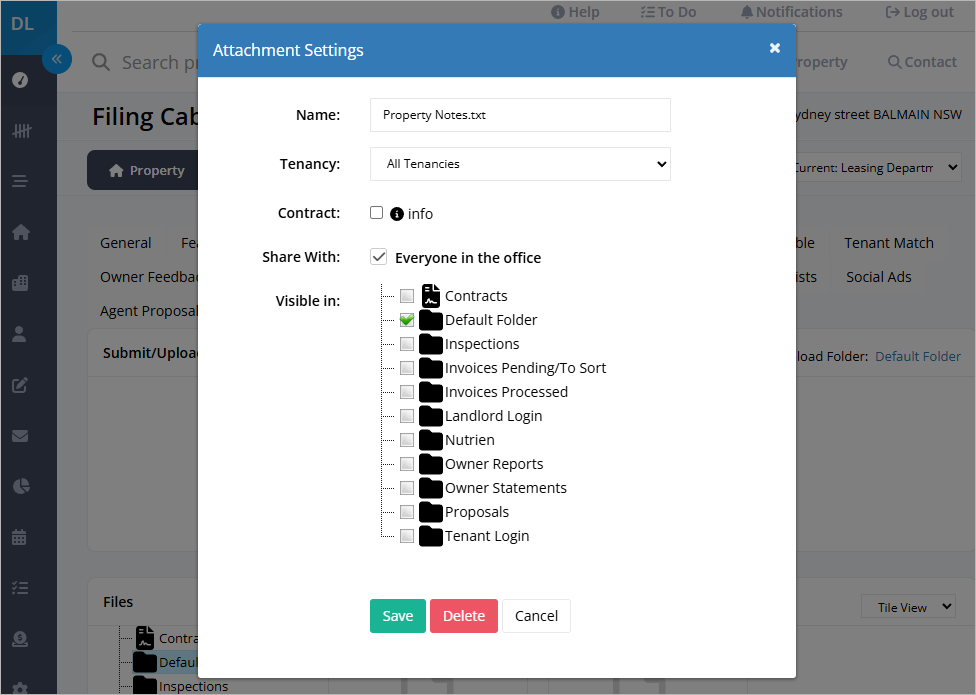The image size is (976, 695).
Task: Open the home sidebar icon
Action: point(21,232)
